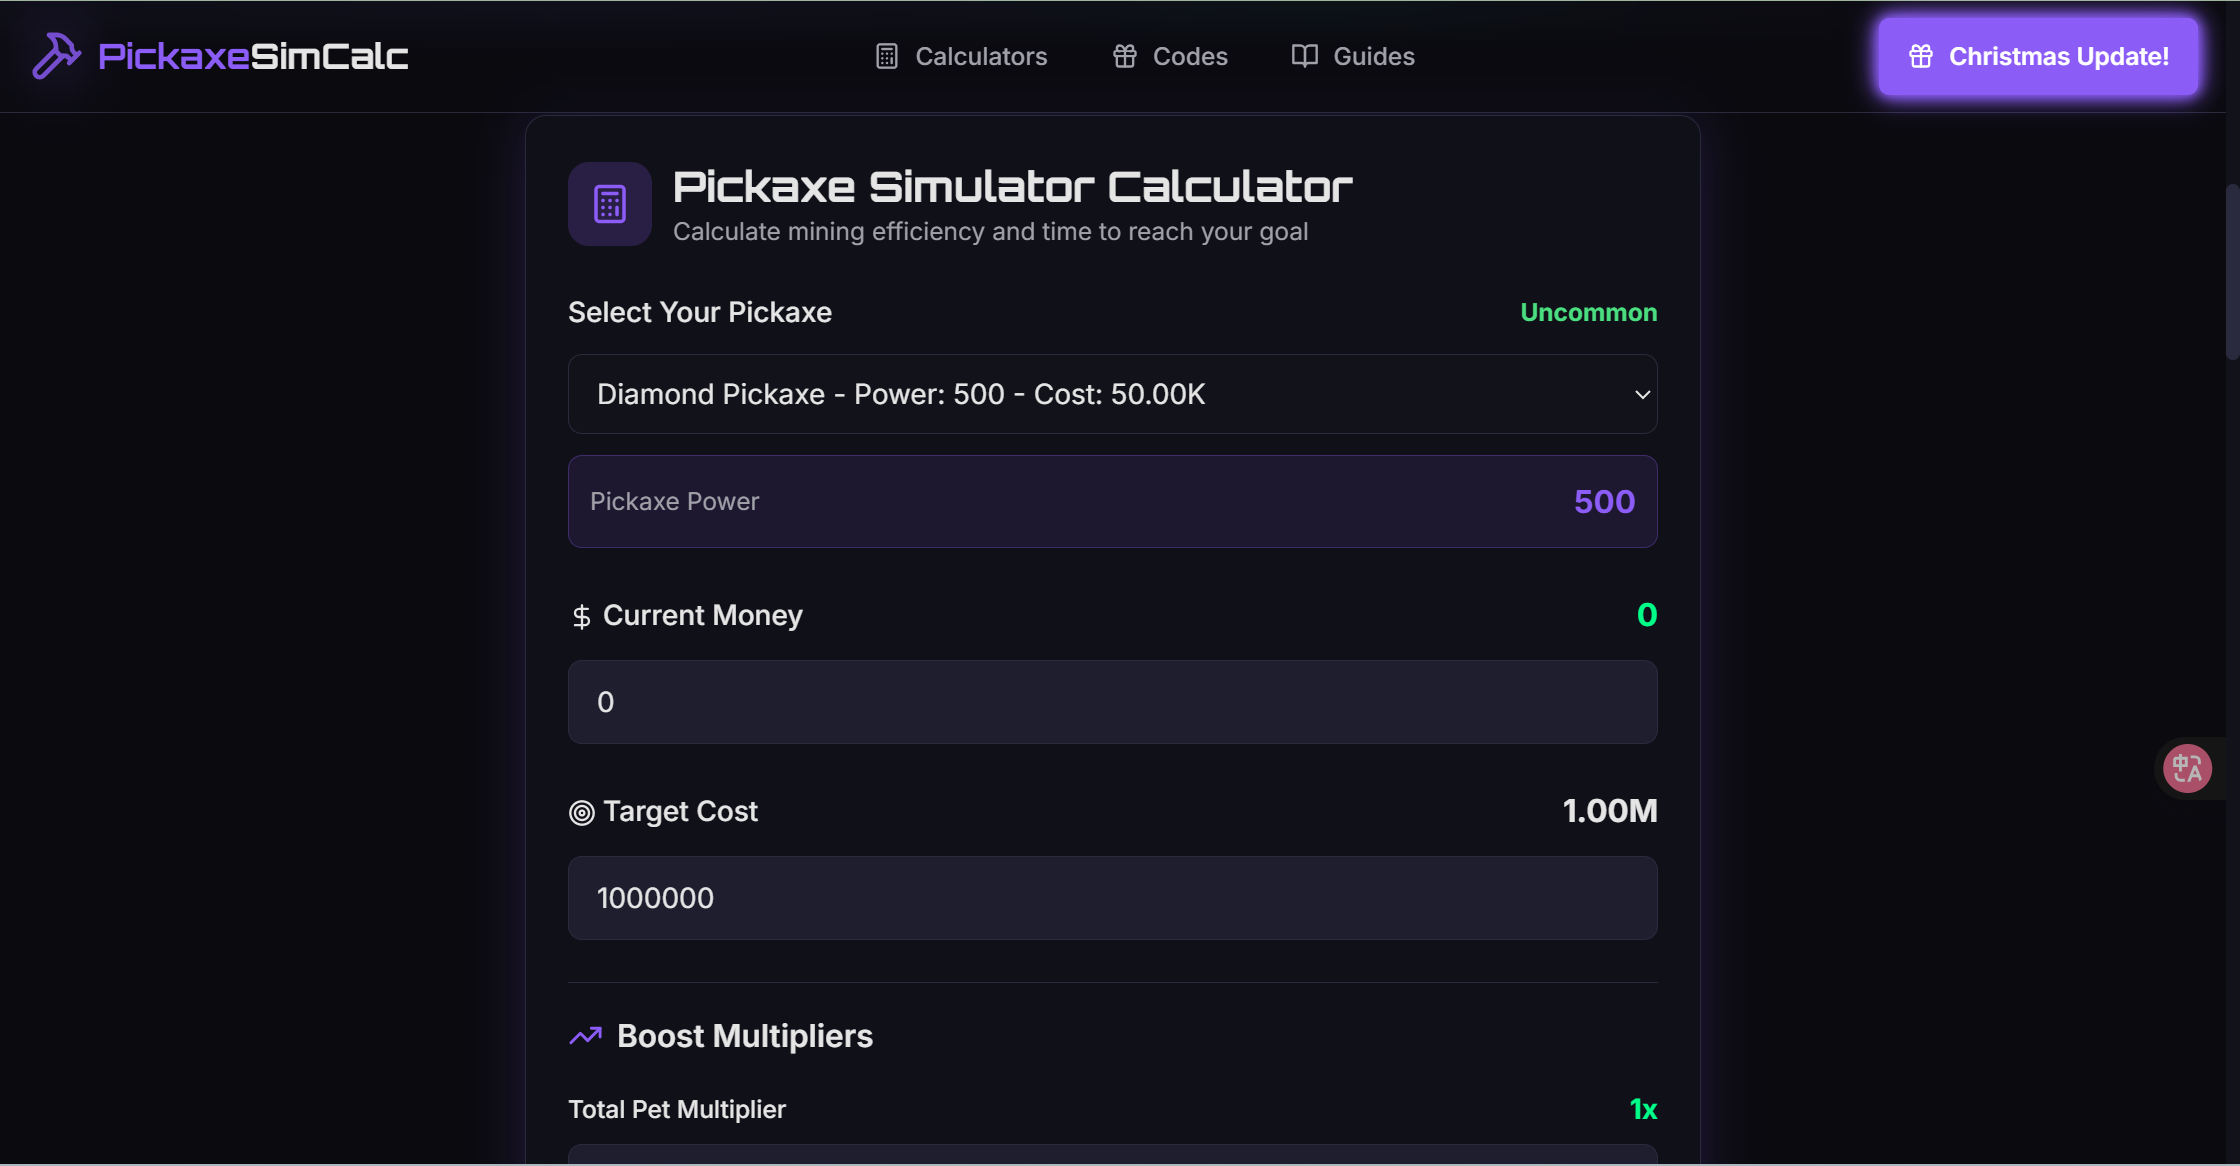Click the dollar icon next to Current Money
Image resolution: width=2240 pixels, height=1166 pixels.
coord(581,616)
